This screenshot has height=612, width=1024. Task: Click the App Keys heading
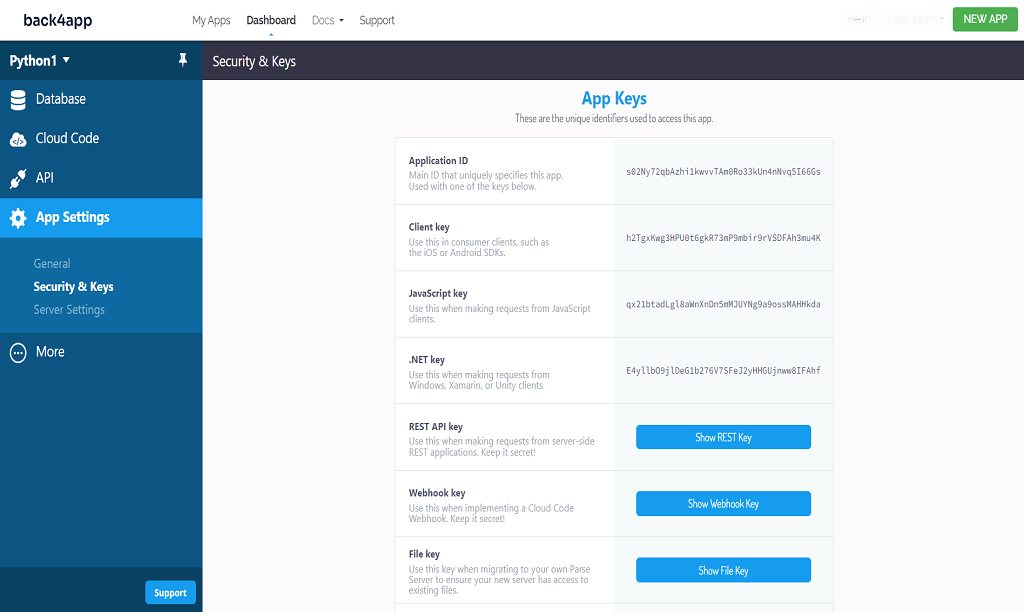point(614,99)
